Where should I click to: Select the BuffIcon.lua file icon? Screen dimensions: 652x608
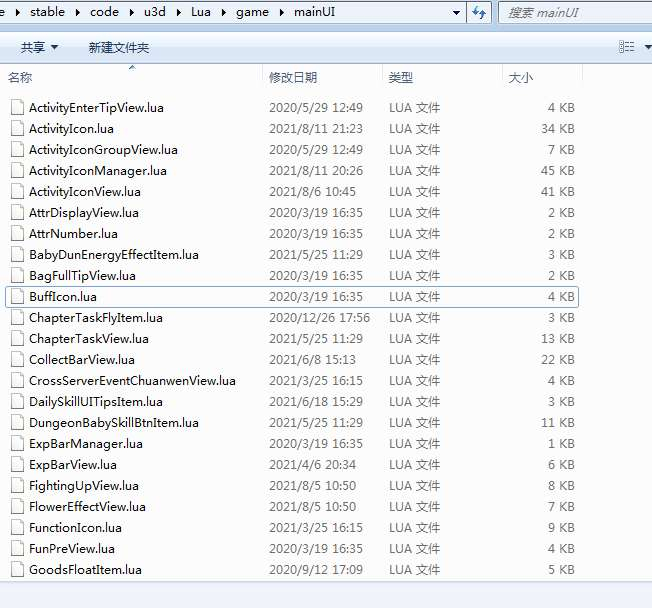point(17,297)
